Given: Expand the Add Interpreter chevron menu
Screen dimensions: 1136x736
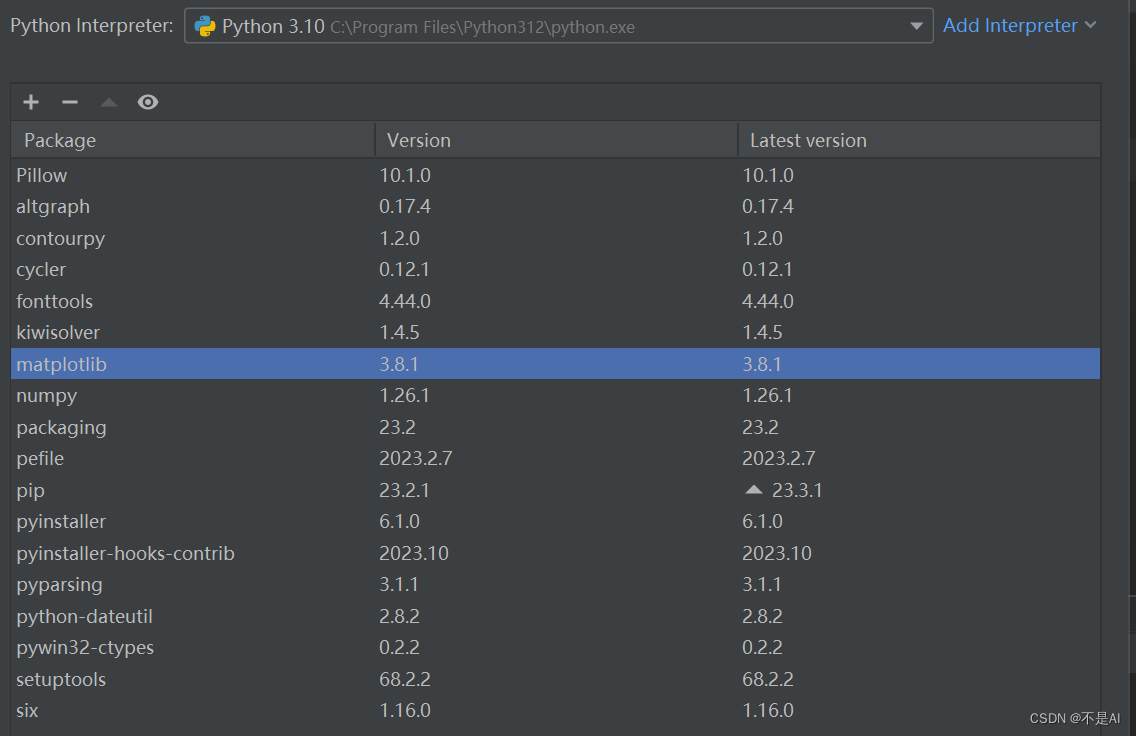Looking at the screenshot, I should (x=1088, y=25).
